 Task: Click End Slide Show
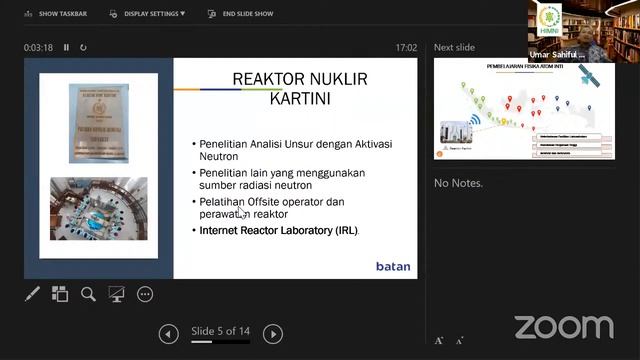tap(240, 14)
